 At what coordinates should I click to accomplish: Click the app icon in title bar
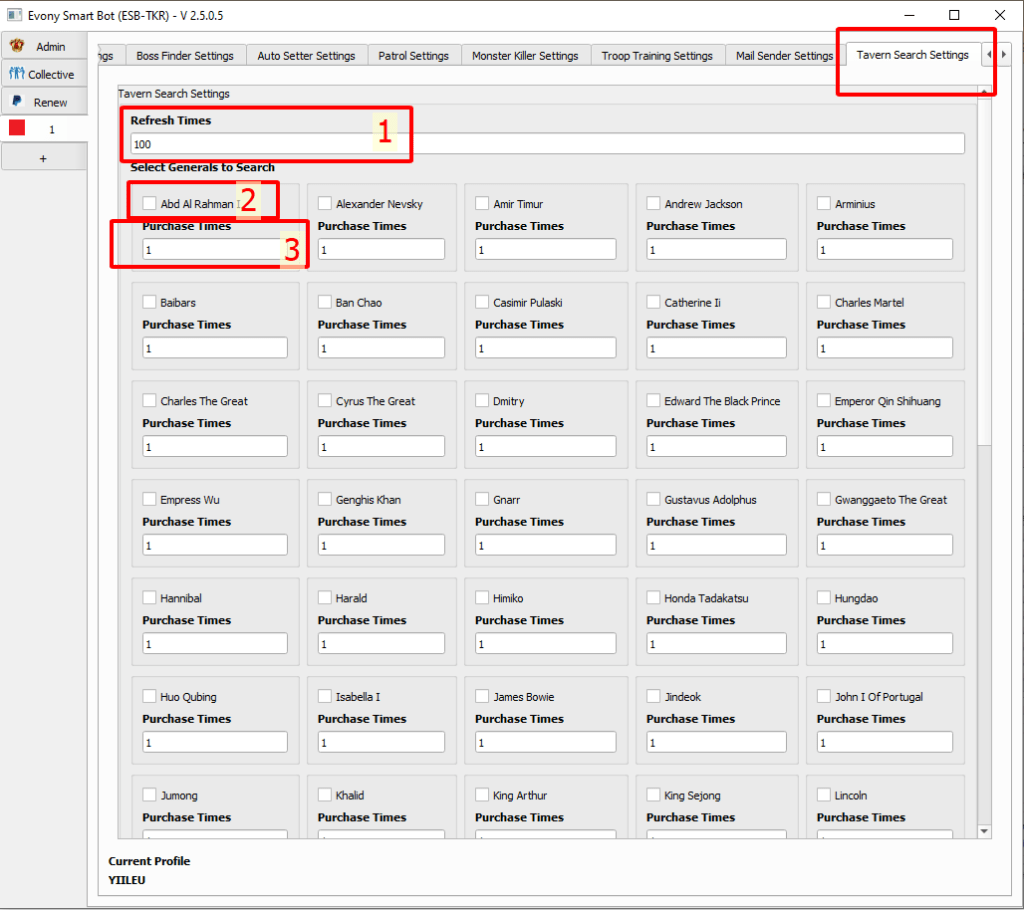click(x=14, y=15)
